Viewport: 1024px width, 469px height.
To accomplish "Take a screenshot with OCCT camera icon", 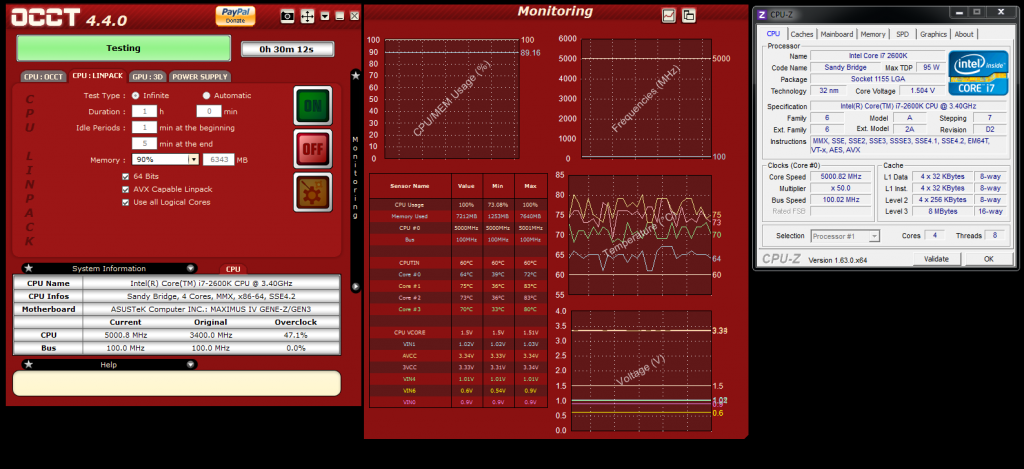I will (x=287, y=16).
